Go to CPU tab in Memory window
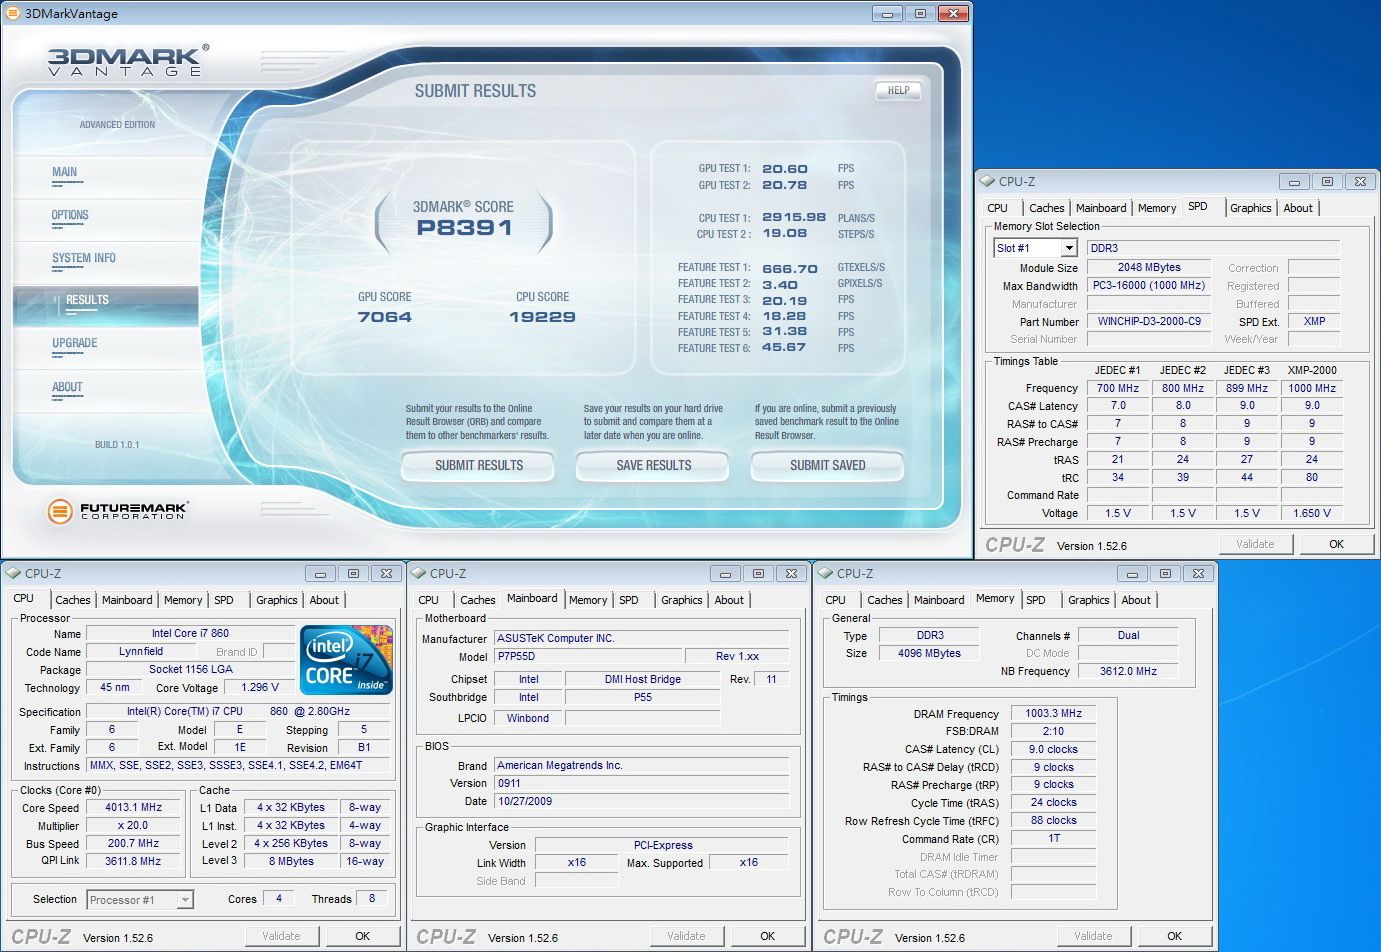 tap(836, 600)
